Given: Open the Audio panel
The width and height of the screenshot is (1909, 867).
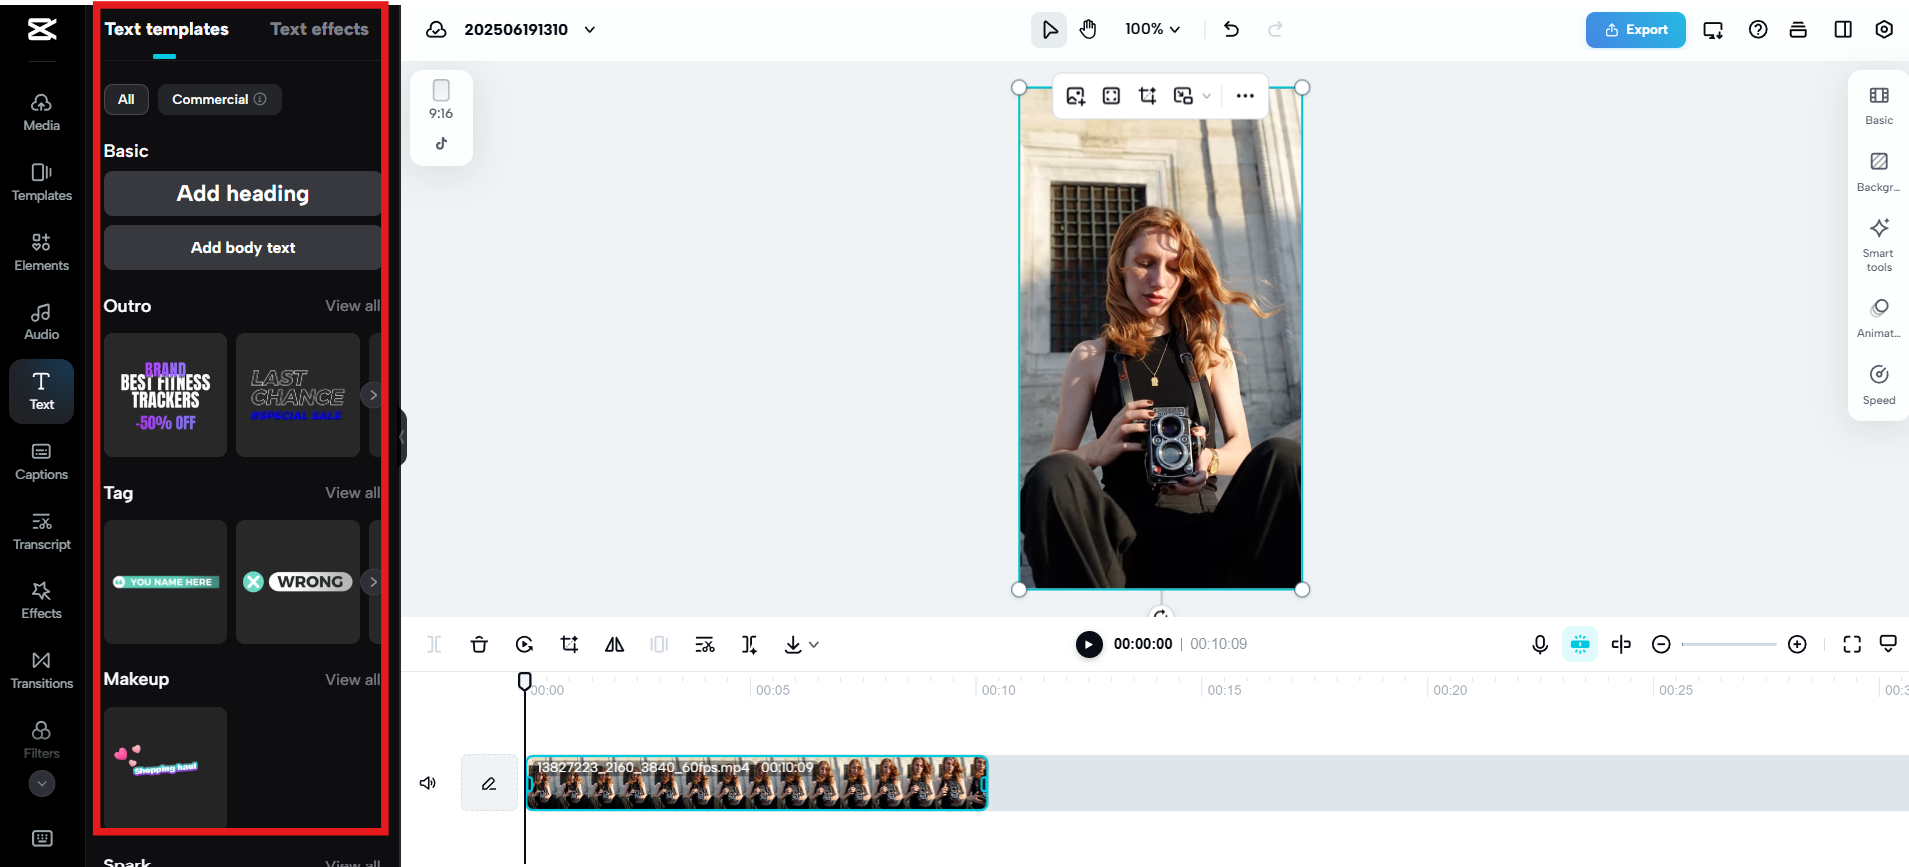Looking at the screenshot, I should [x=41, y=322].
